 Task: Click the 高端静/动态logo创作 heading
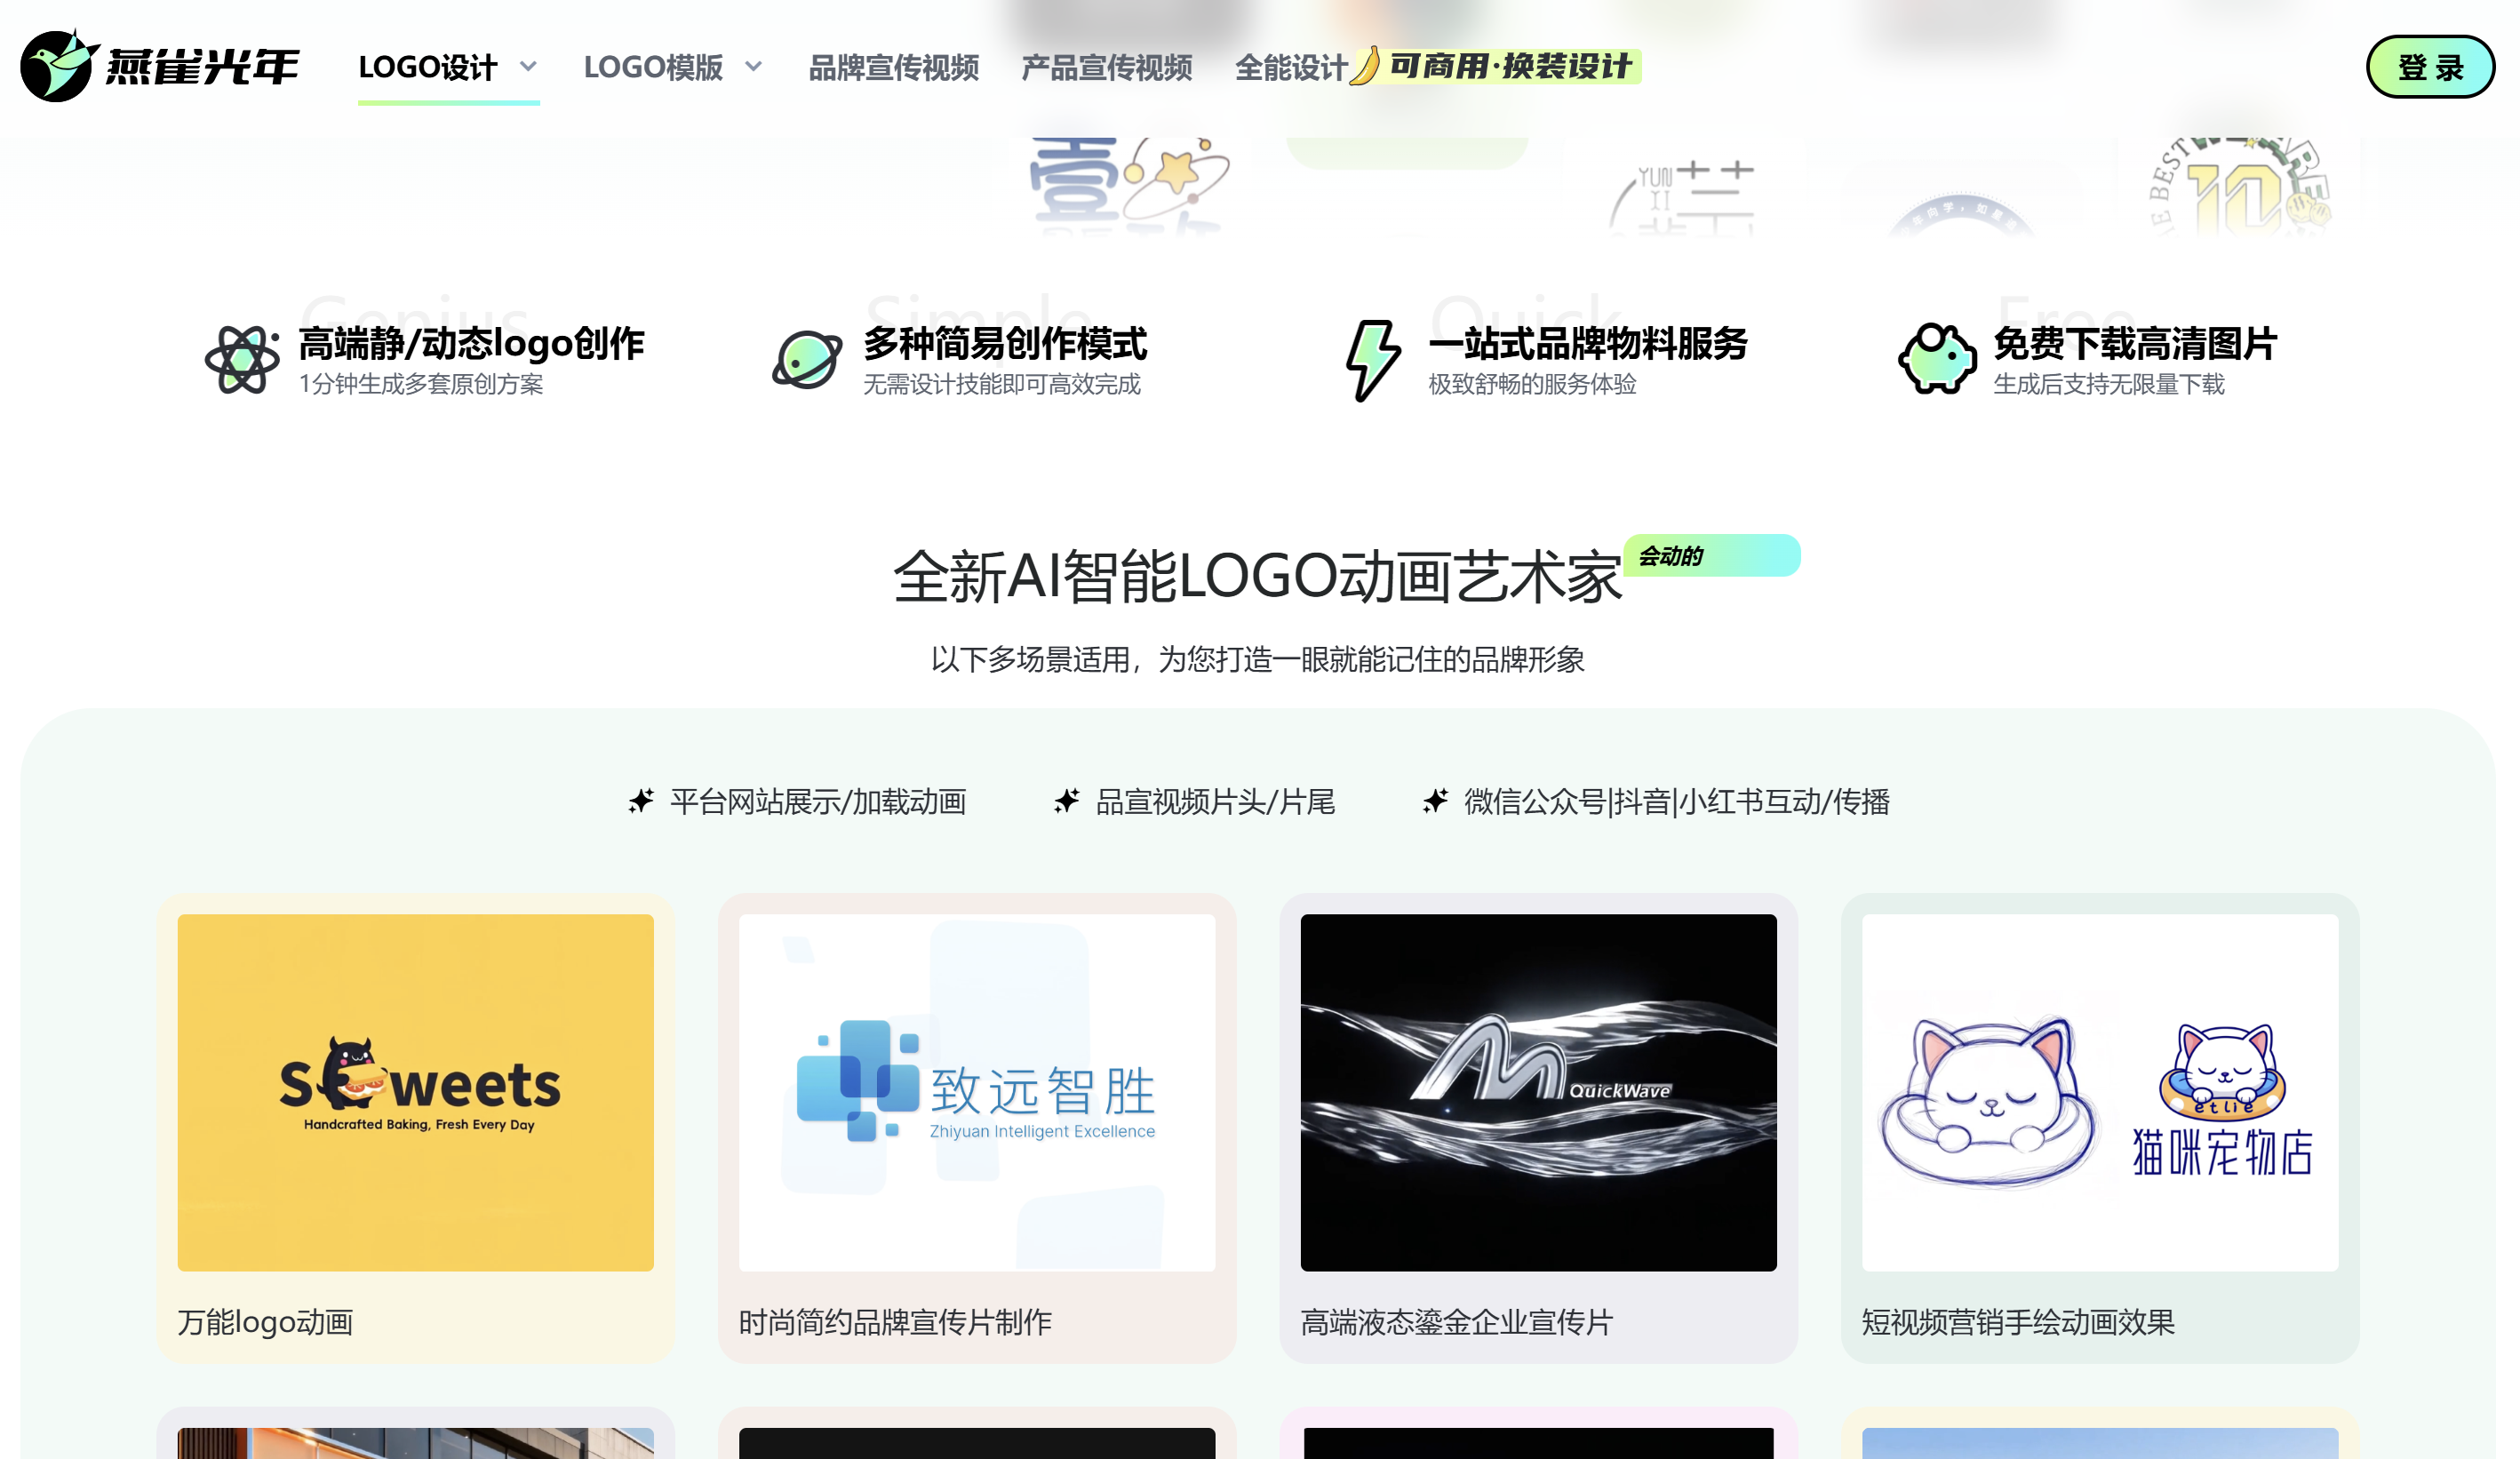point(471,344)
